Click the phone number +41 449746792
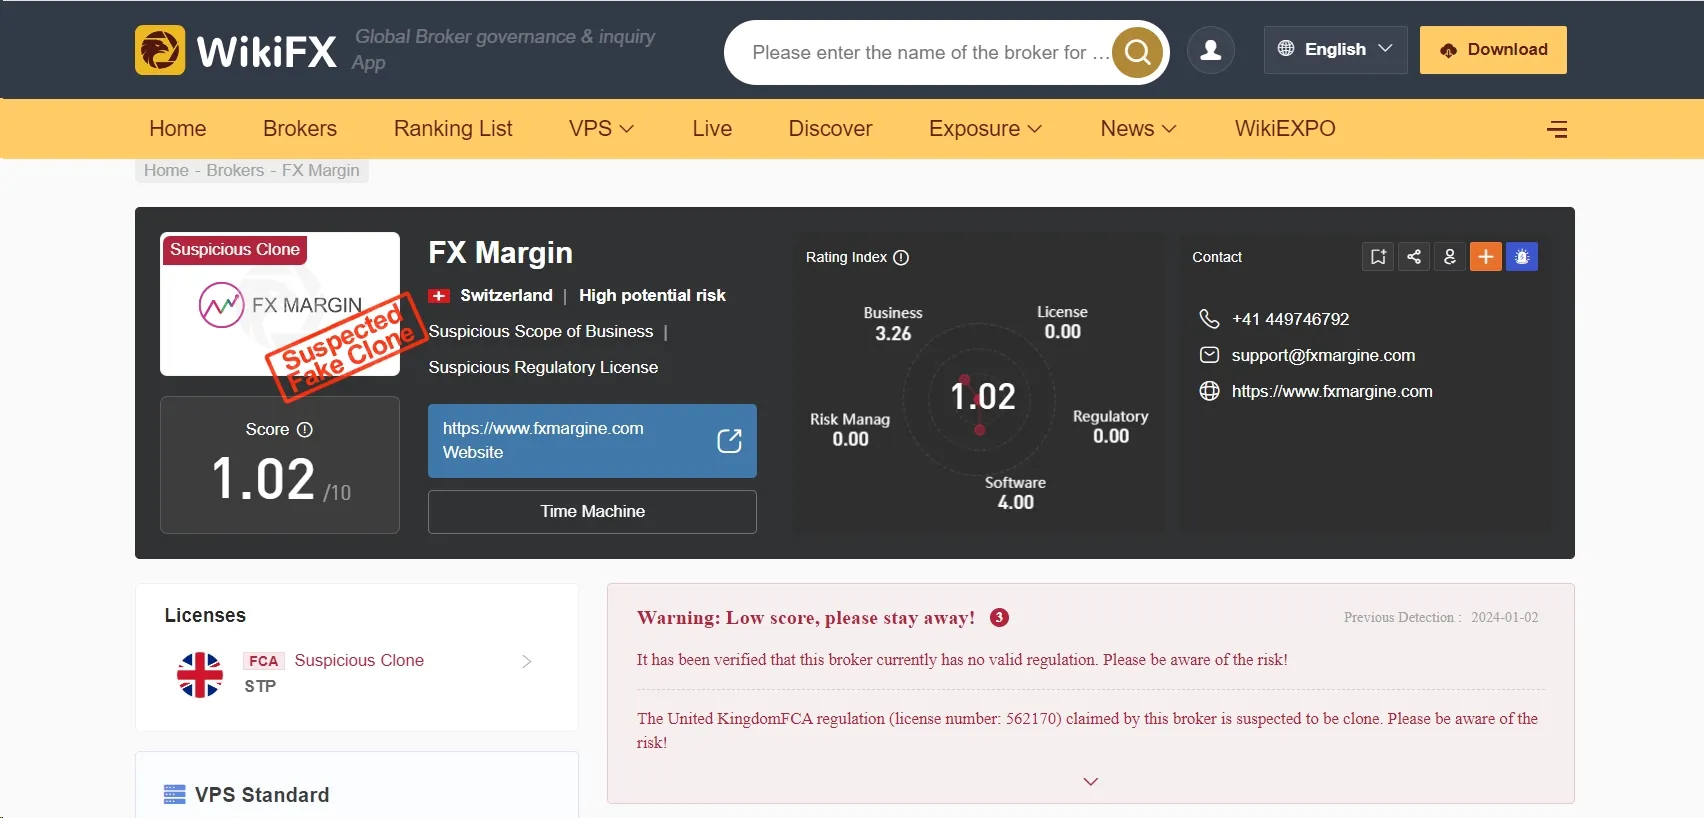The image size is (1704, 818). 1290,319
